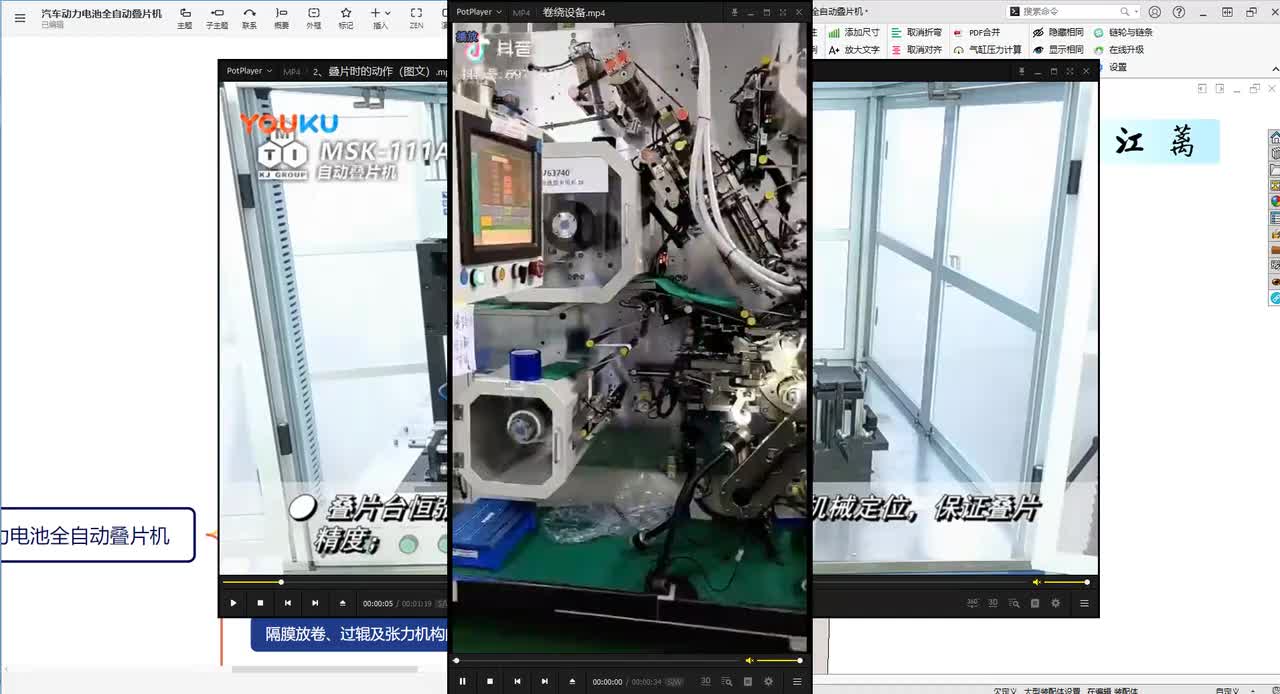Screen dimensions: 1280x694
Task: Click the open file eject icon in front player
Action: click(x=572, y=681)
